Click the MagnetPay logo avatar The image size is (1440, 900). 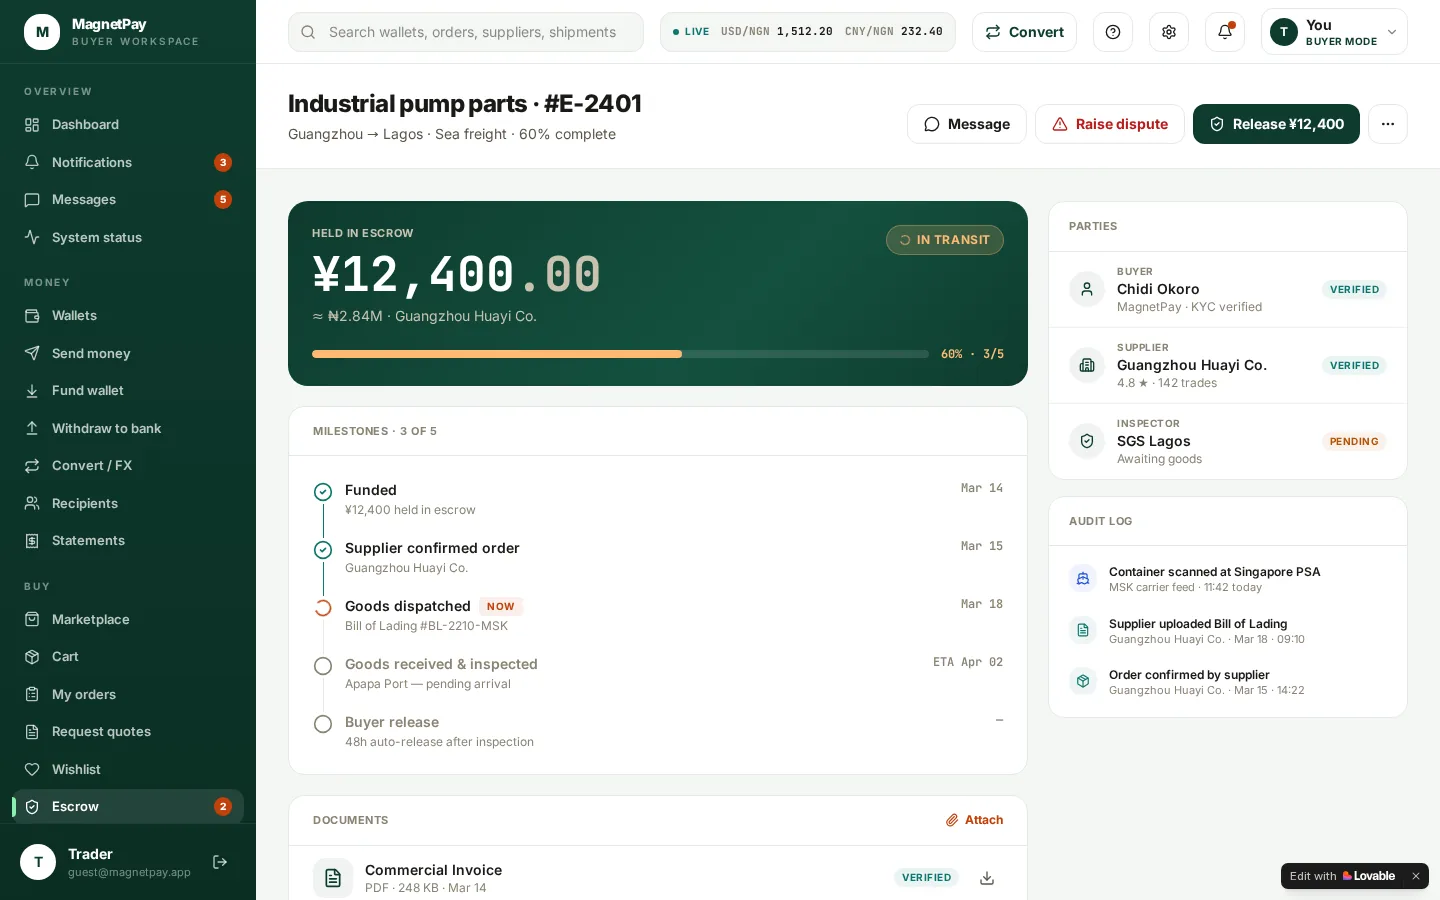tap(42, 32)
